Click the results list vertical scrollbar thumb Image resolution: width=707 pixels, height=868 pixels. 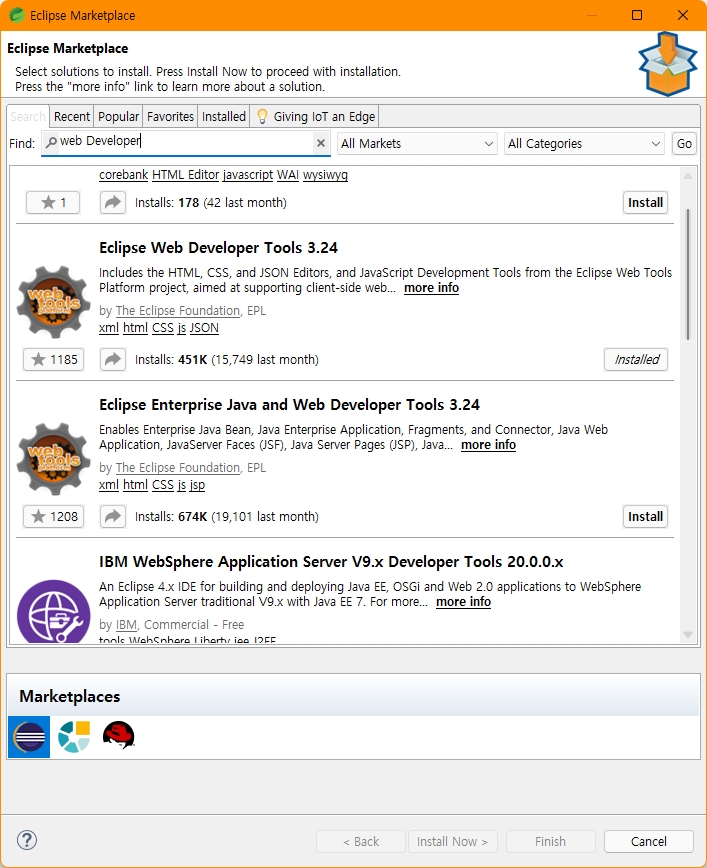pos(688,275)
